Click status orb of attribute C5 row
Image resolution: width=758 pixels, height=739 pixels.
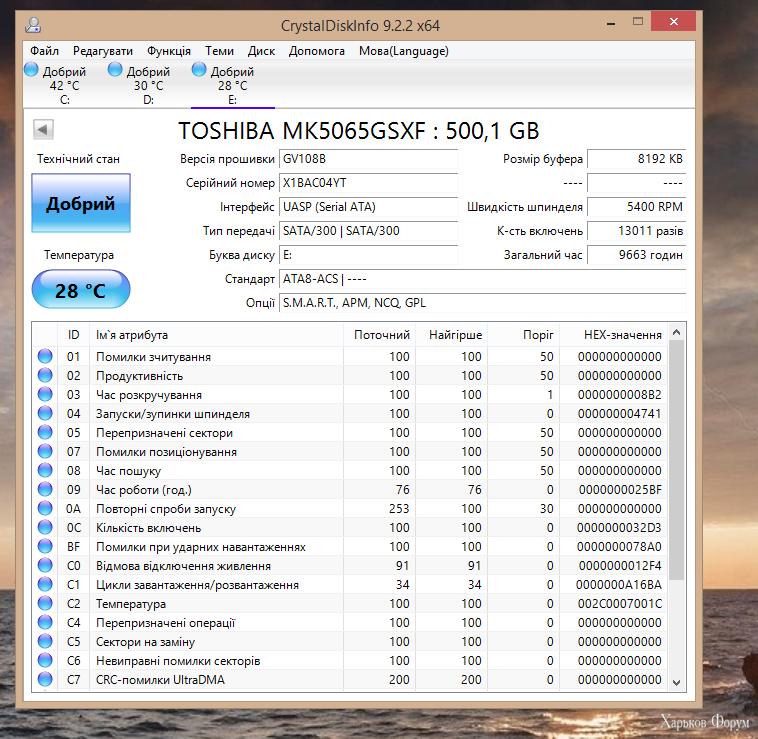[45, 641]
